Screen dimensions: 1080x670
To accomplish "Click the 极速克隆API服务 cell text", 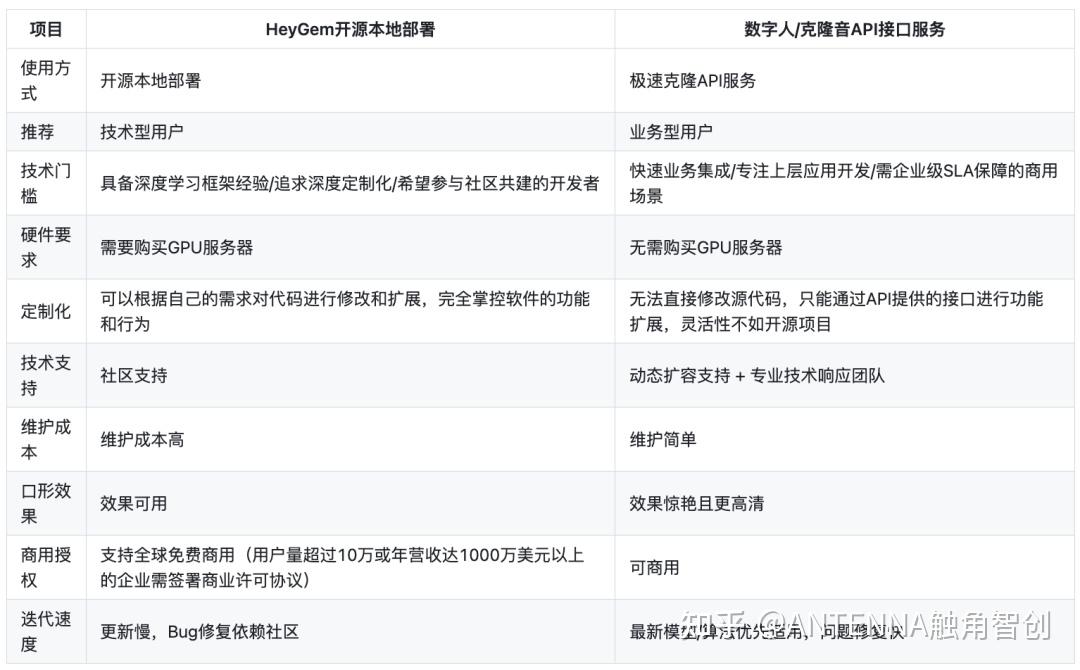I will click(691, 80).
